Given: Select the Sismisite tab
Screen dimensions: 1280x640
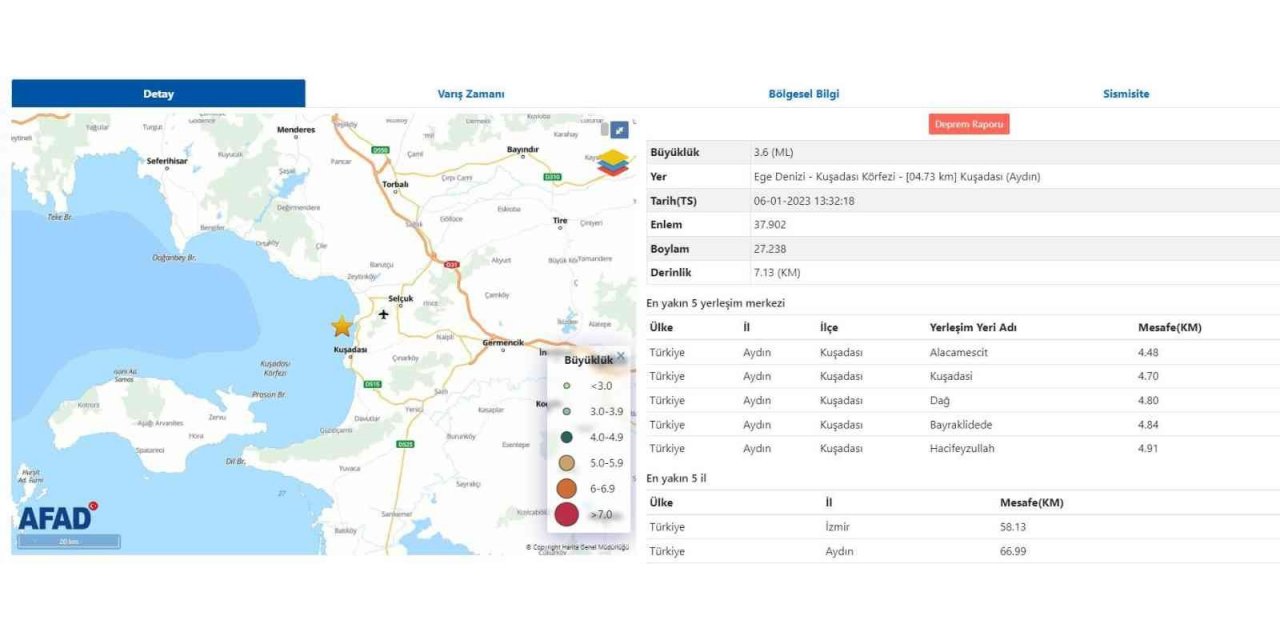Looking at the screenshot, I should tap(1126, 94).
